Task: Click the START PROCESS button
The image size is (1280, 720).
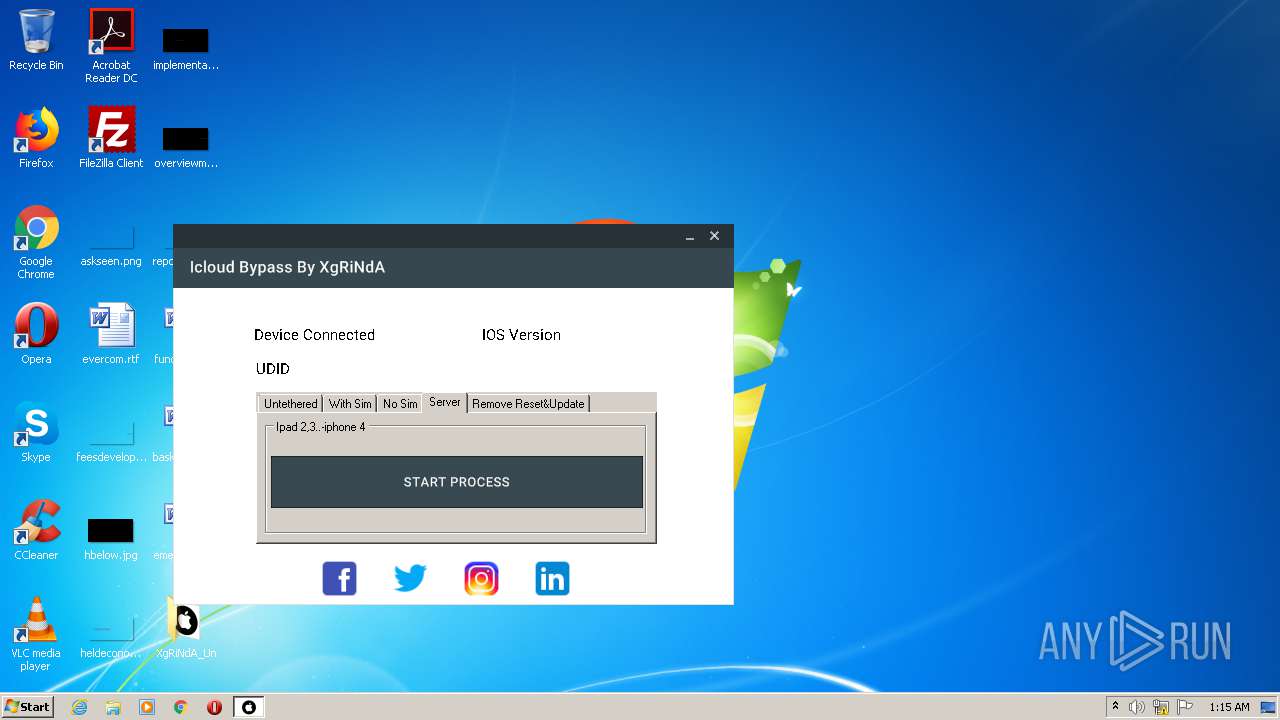Action: 457,482
